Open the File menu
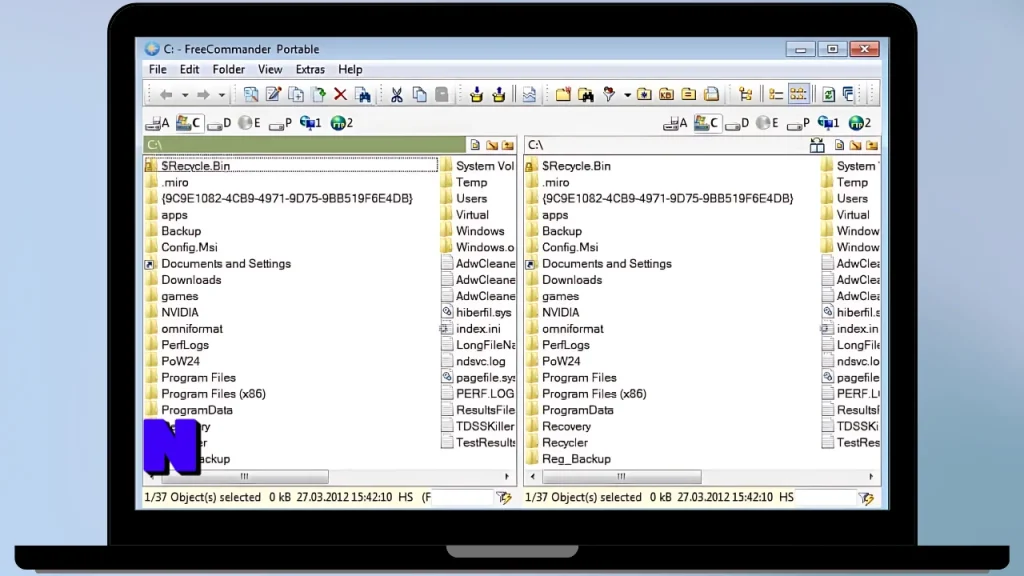The height and width of the screenshot is (576, 1024). [x=157, y=69]
